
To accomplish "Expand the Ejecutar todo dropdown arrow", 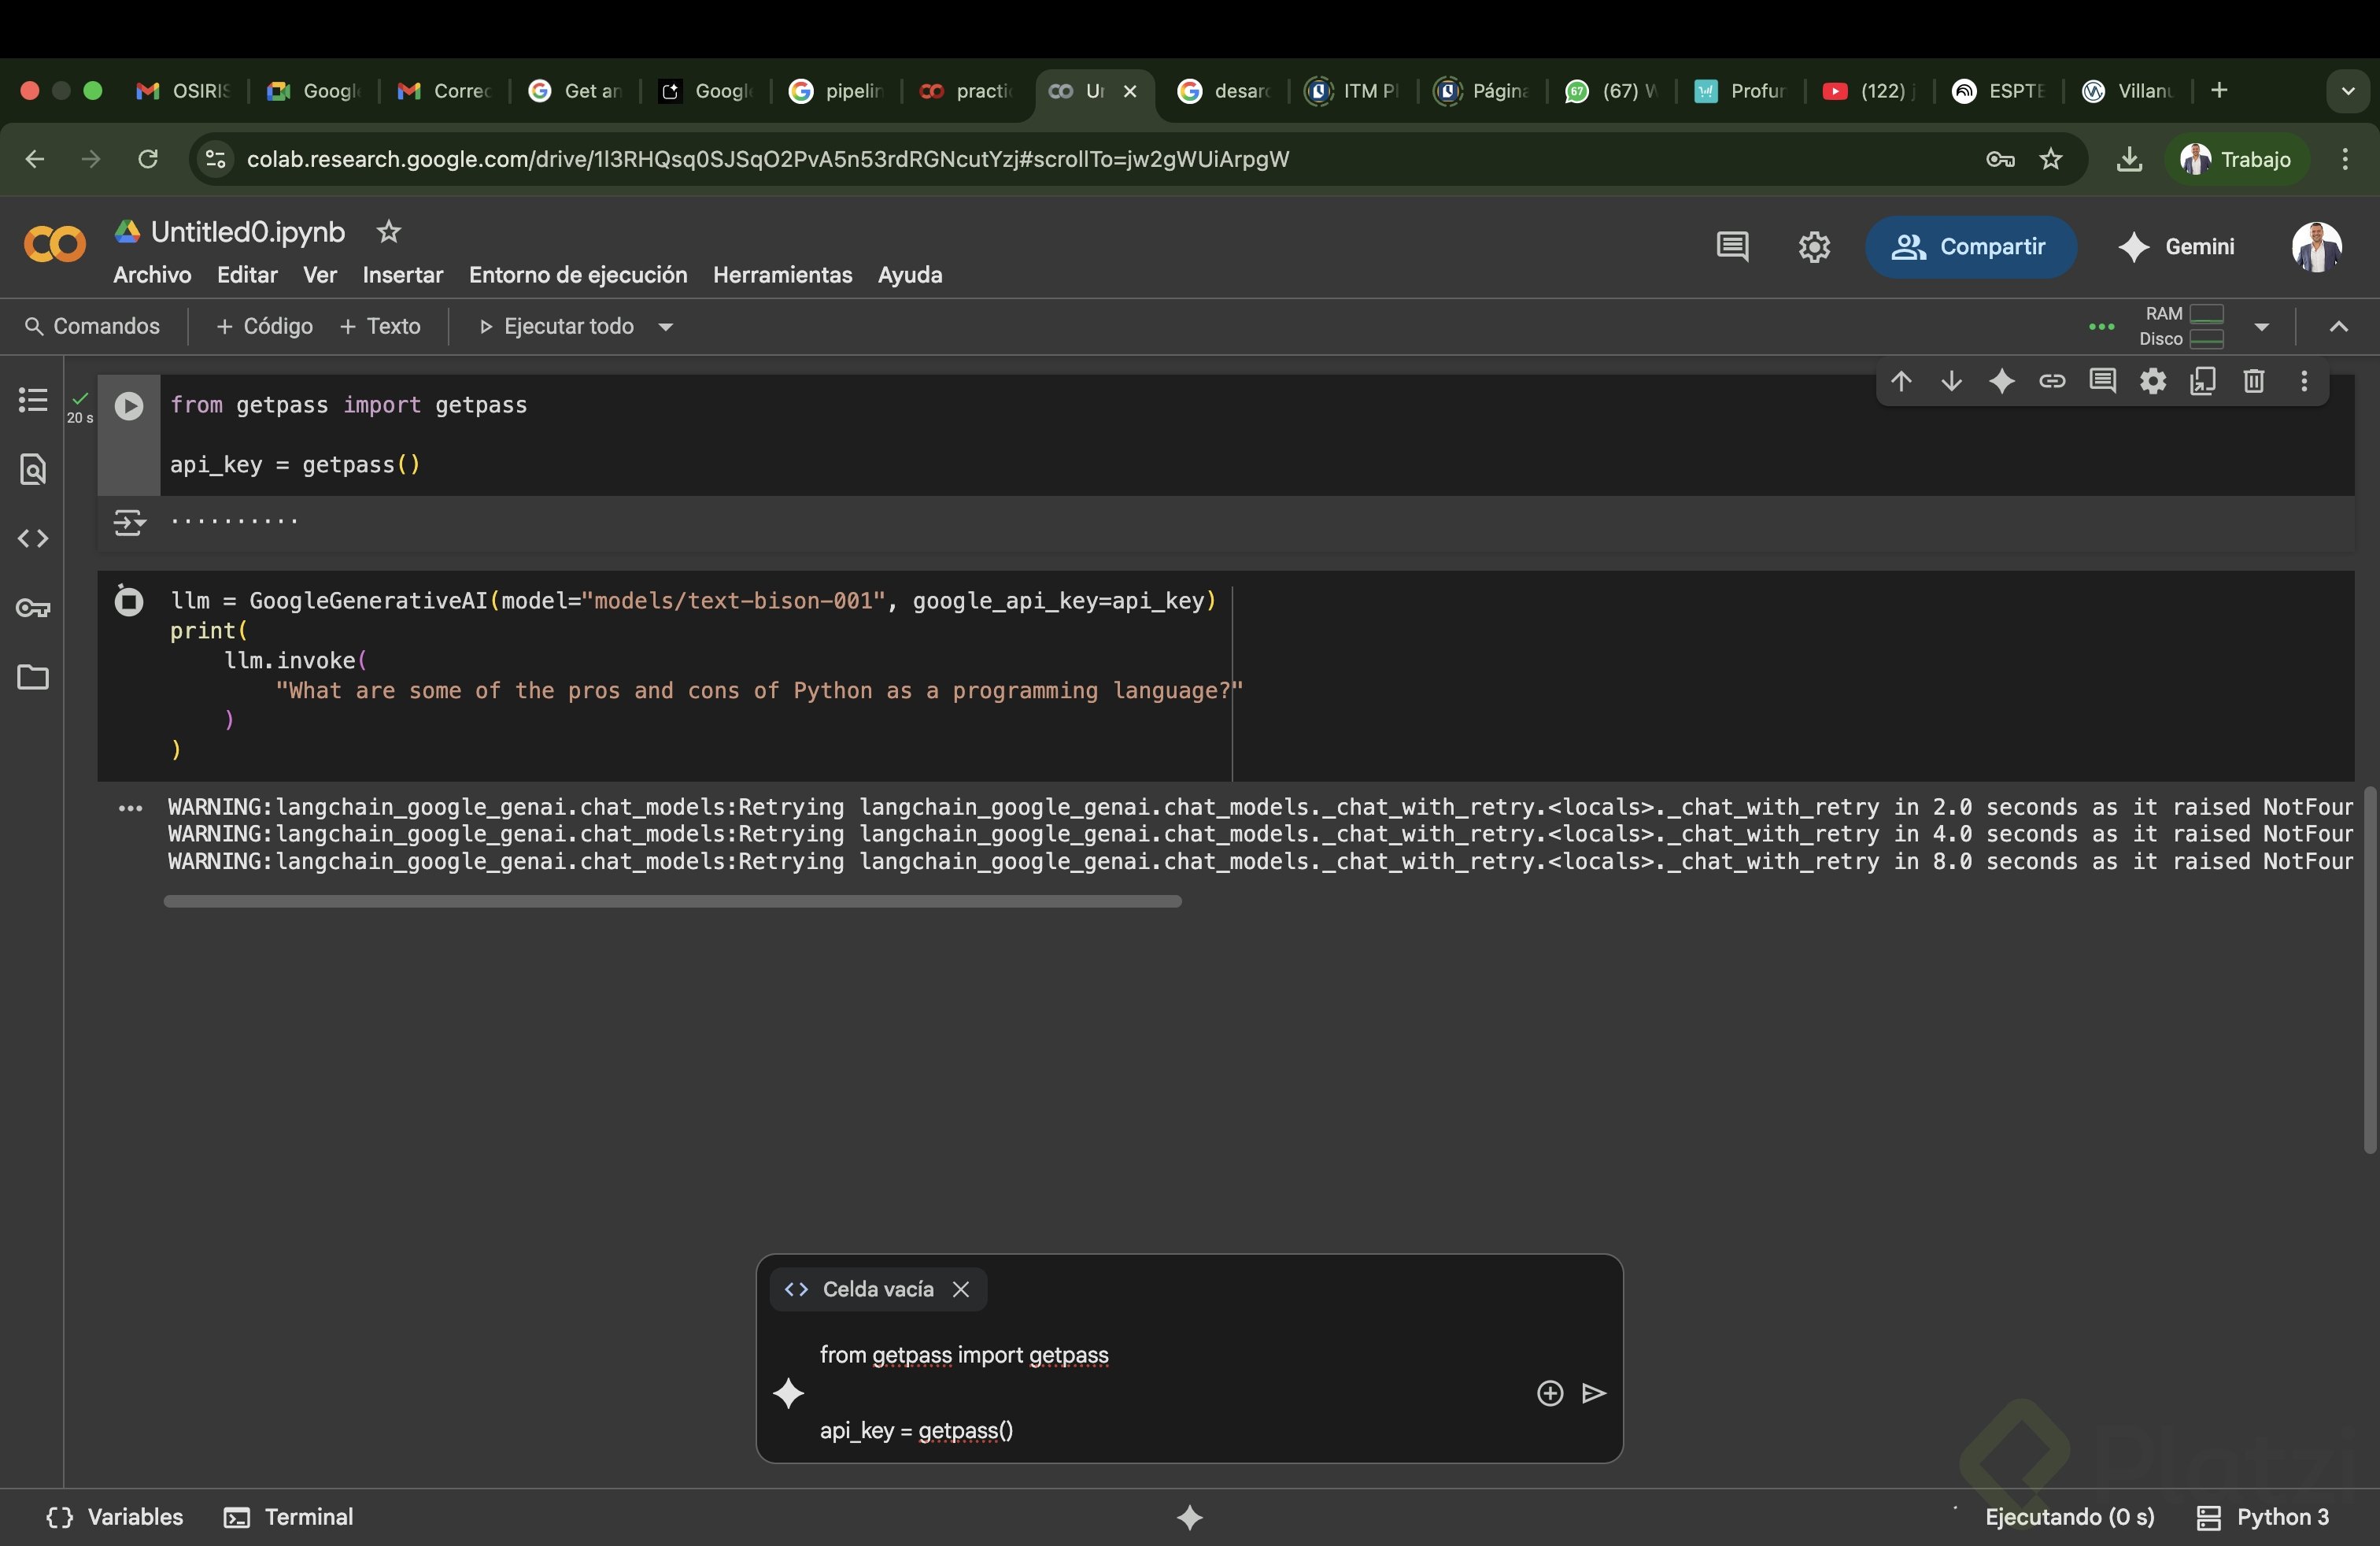I will tap(666, 327).
